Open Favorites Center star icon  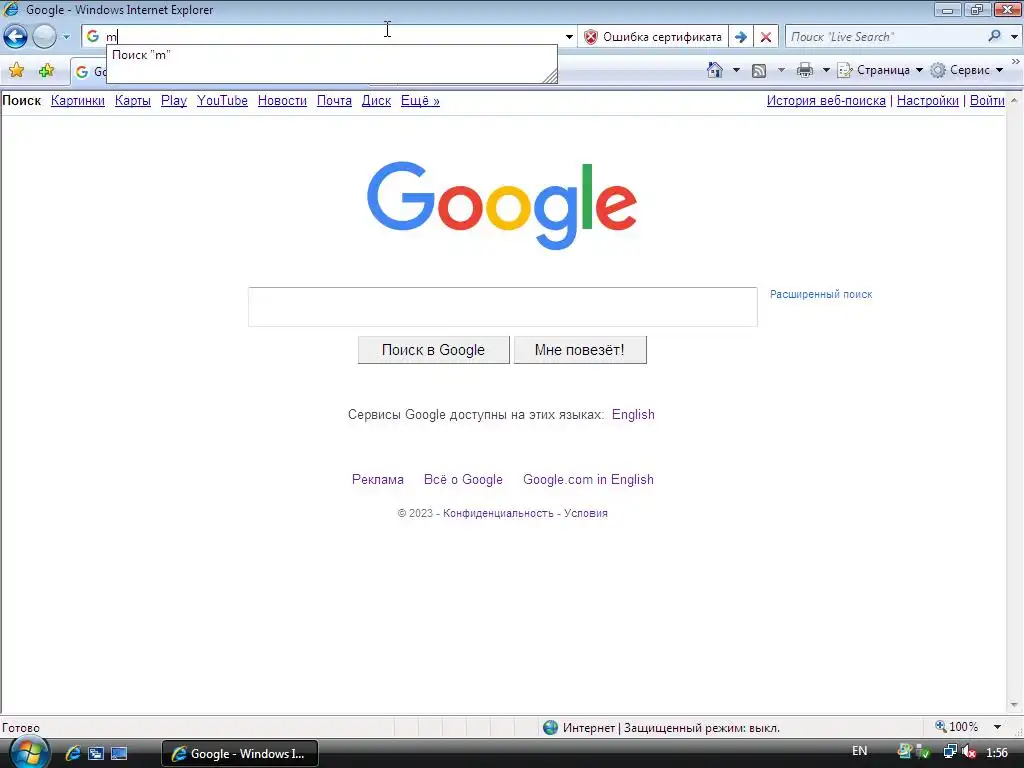(16, 70)
